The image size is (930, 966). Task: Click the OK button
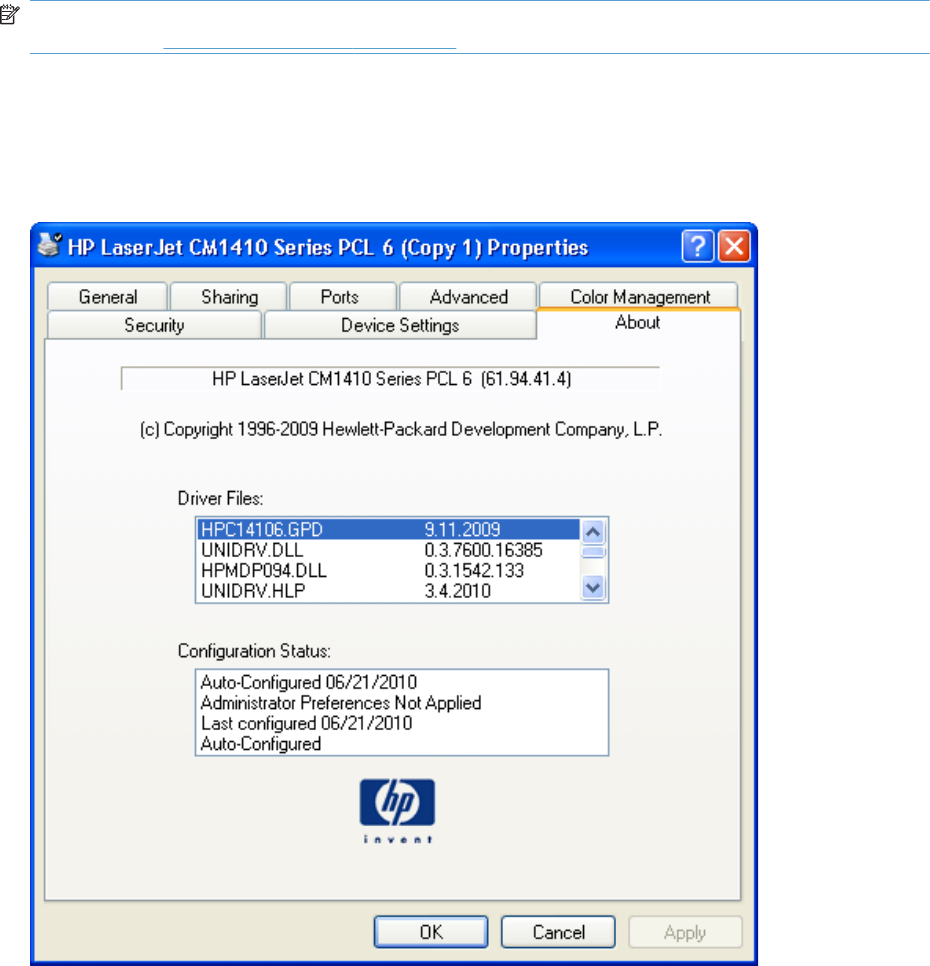click(431, 932)
